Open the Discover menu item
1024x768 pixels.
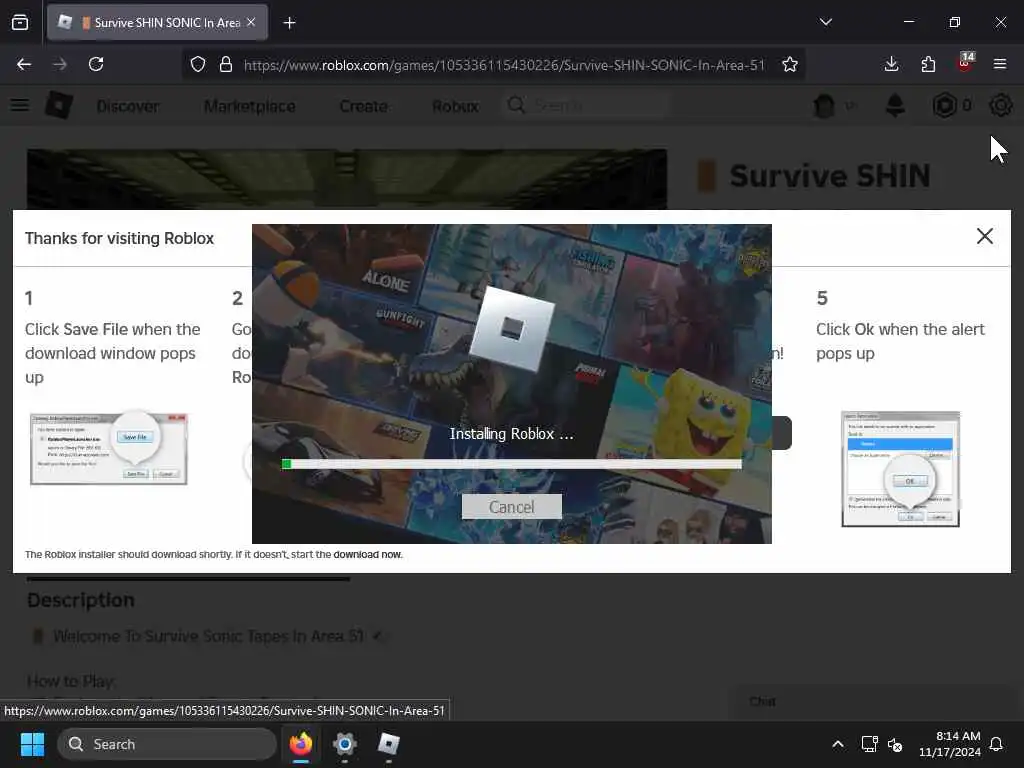pyautogui.click(x=128, y=106)
